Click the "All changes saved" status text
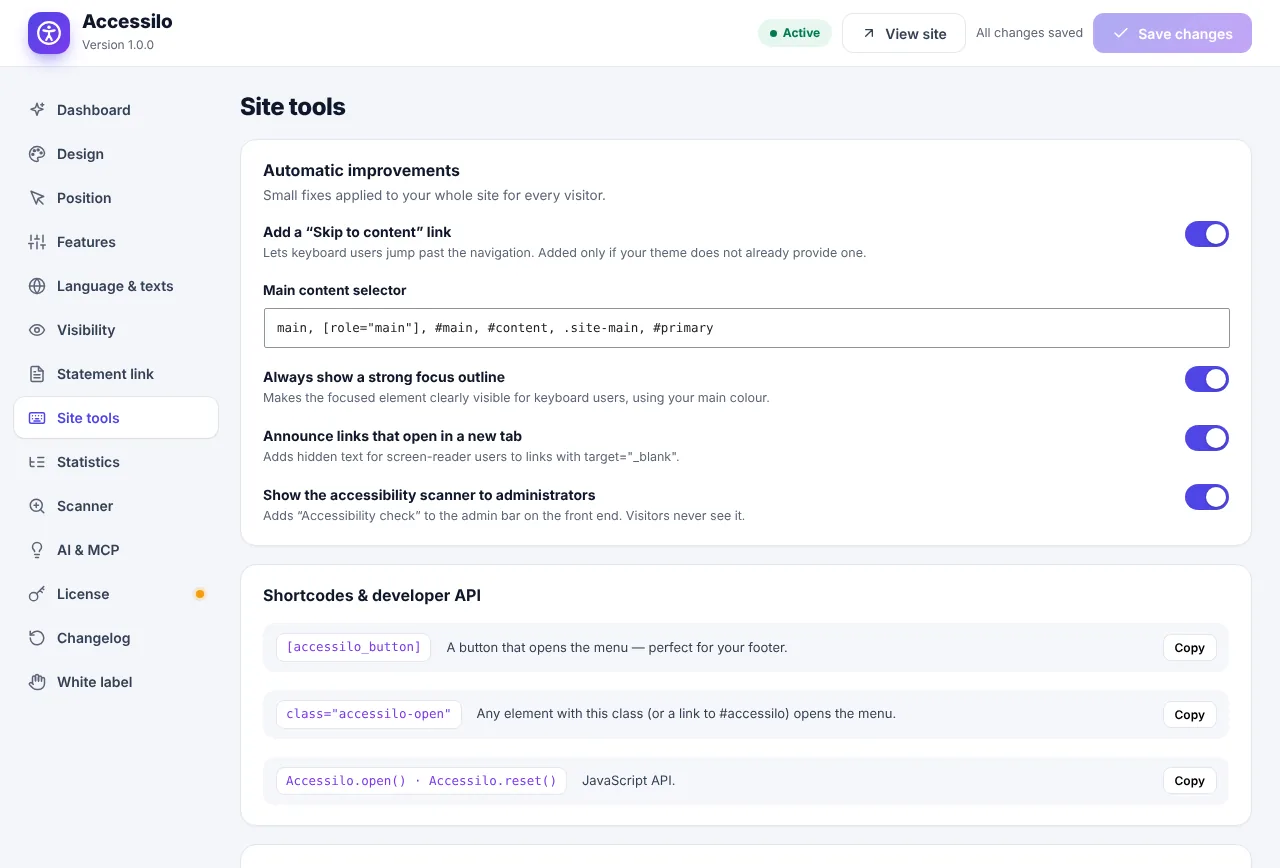 tap(1029, 33)
